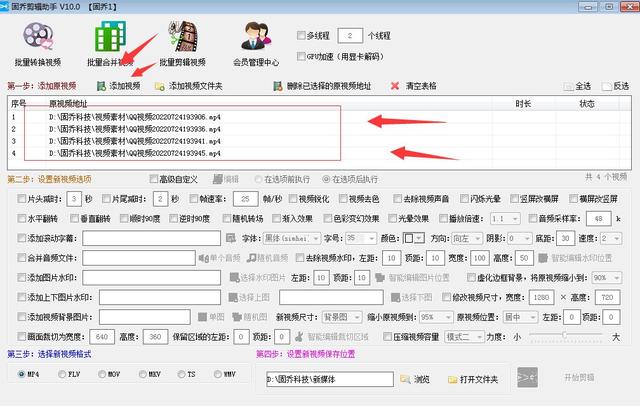The height and width of the screenshot is (406, 640).
Task: Toggle the 去除视频声音 checkbox
Action: point(398,199)
